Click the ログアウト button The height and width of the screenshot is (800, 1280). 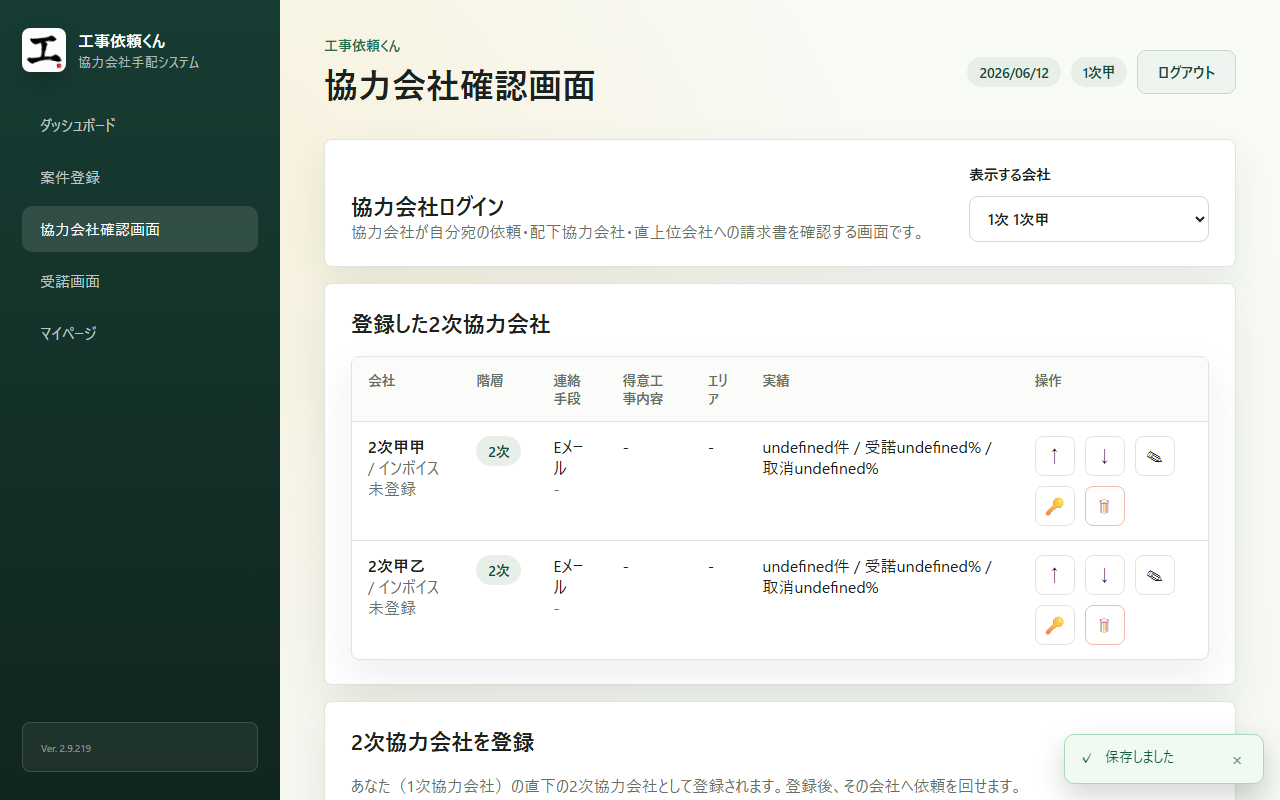point(1186,72)
